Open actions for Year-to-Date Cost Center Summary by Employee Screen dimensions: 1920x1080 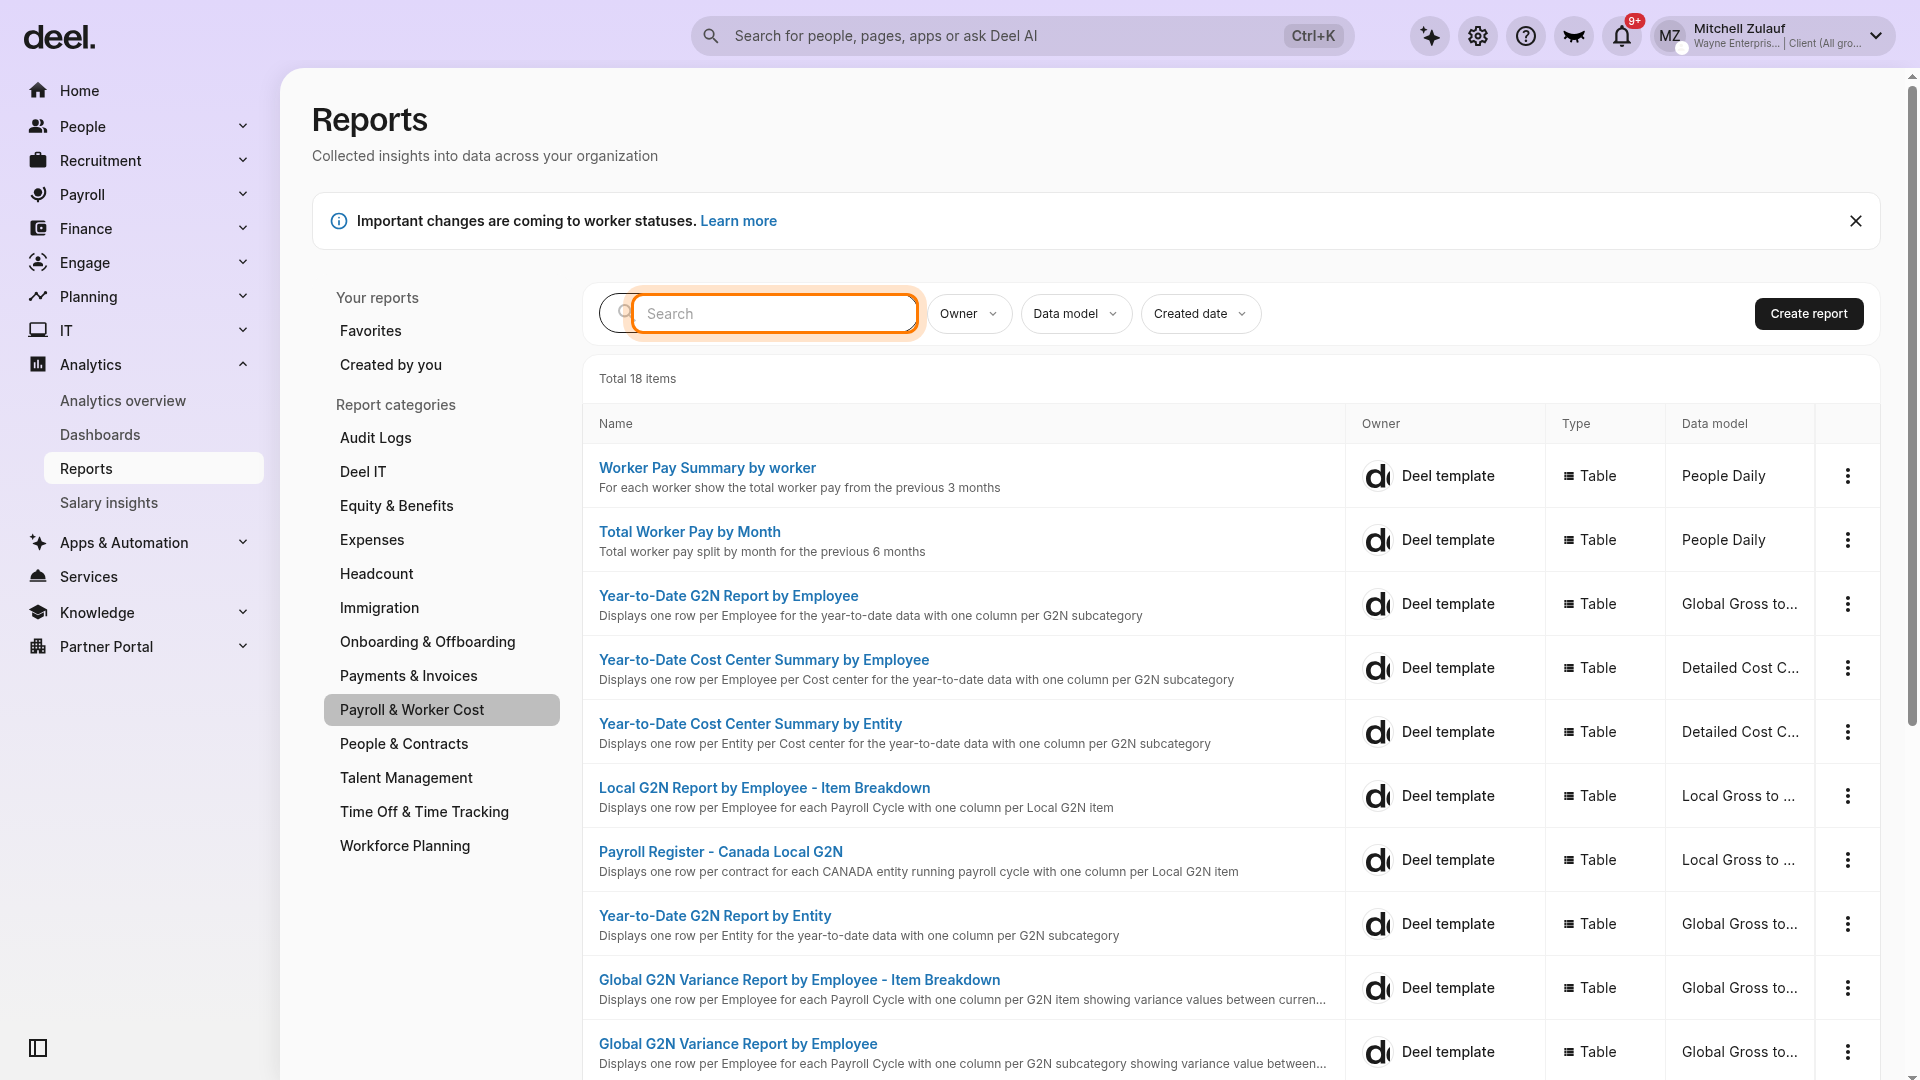click(x=1848, y=668)
